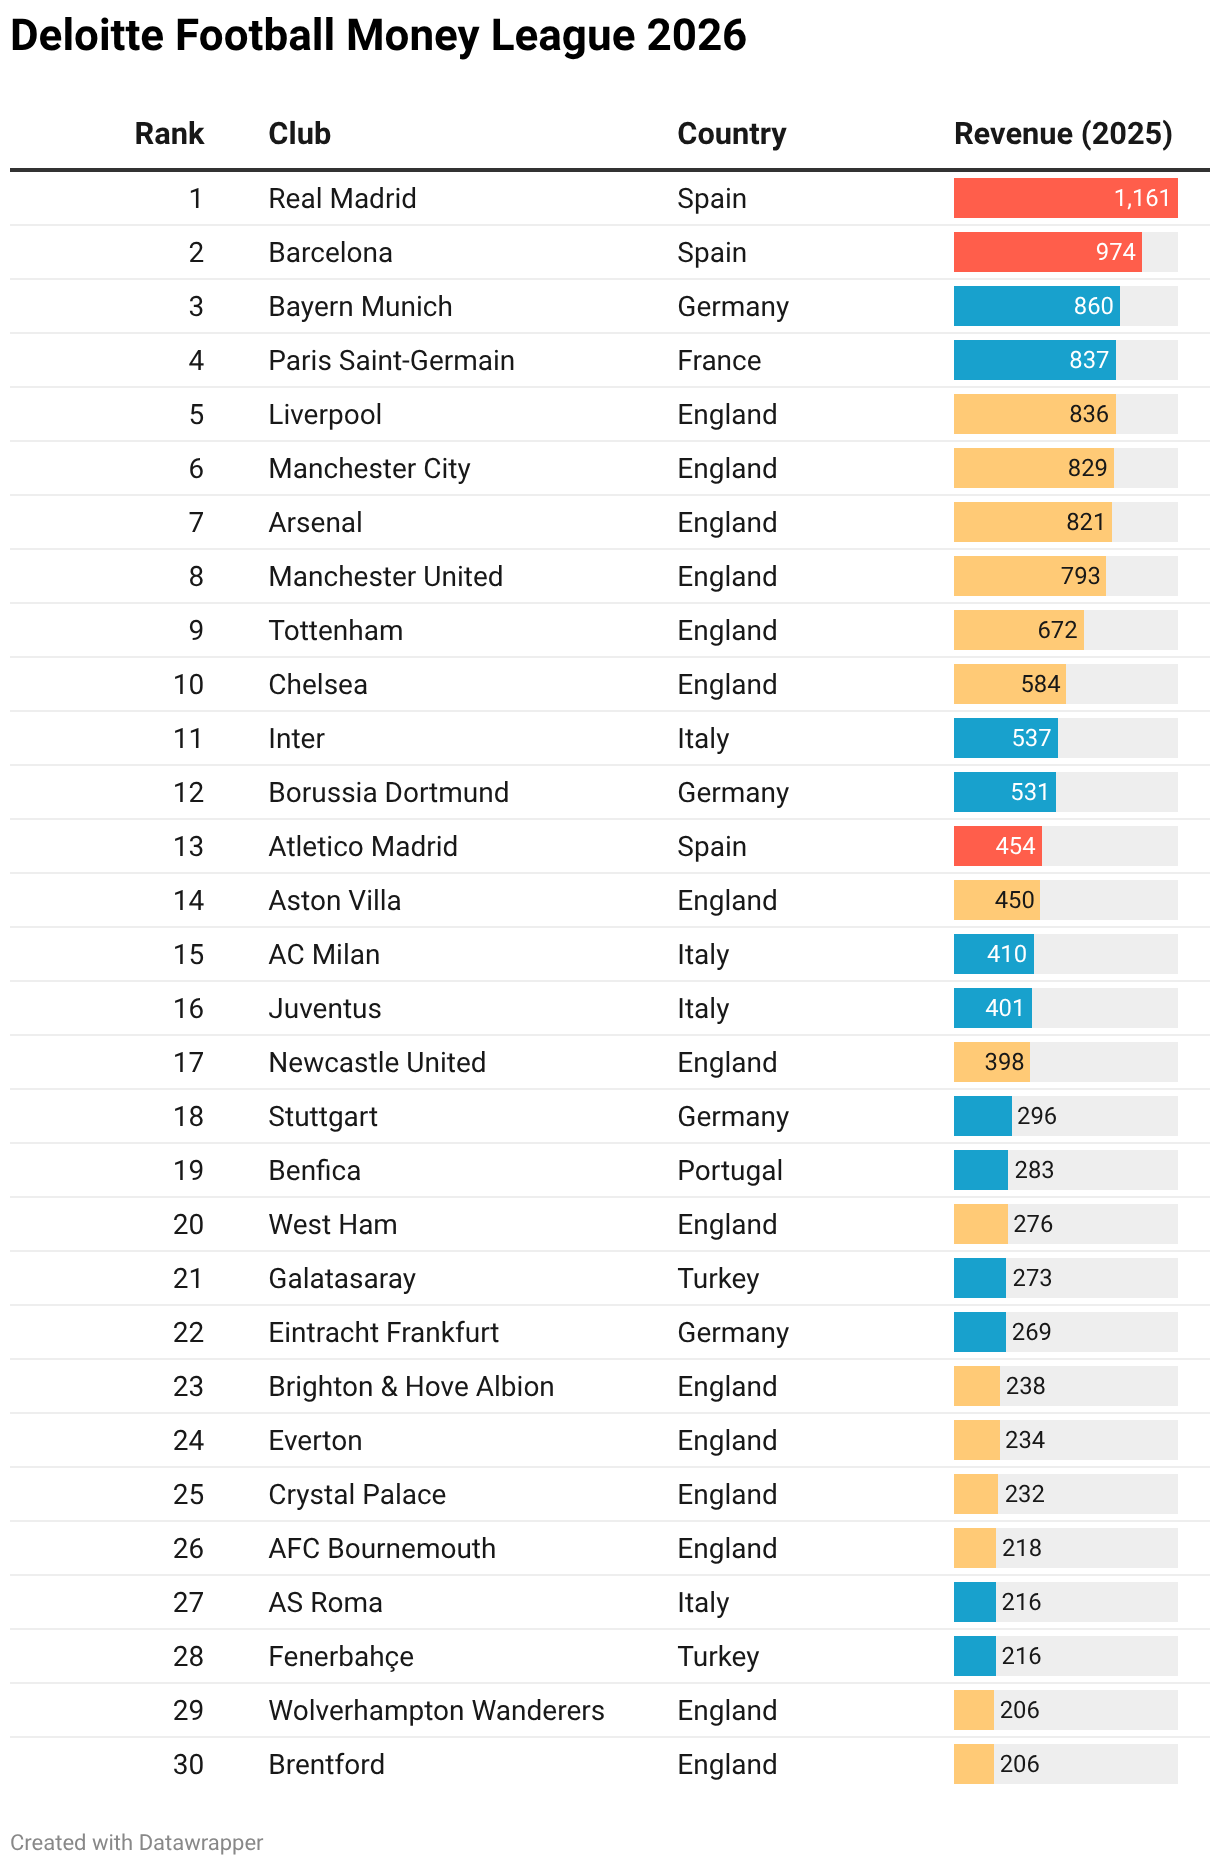Click the Wolverhampton Wanderers club name
Image resolution: width=1220 pixels, height=1866 pixels.
point(436,1710)
